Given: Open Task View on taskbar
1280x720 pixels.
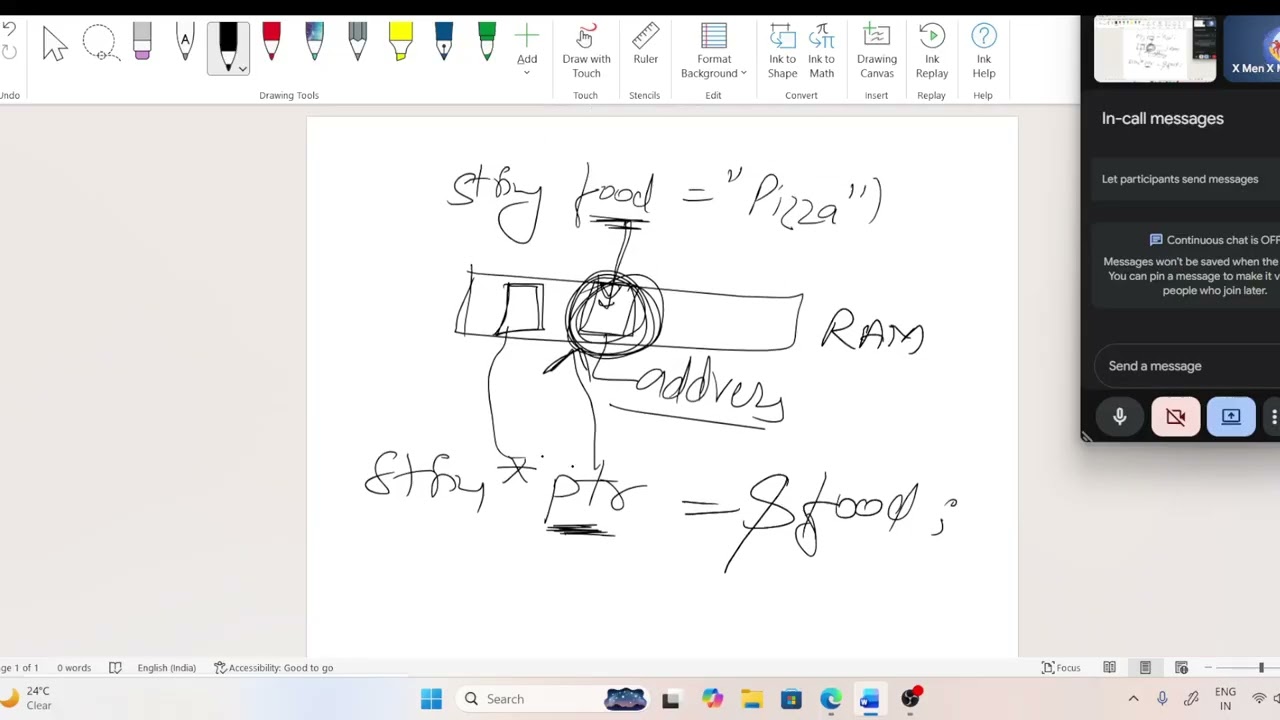Looking at the screenshot, I should (x=671, y=699).
